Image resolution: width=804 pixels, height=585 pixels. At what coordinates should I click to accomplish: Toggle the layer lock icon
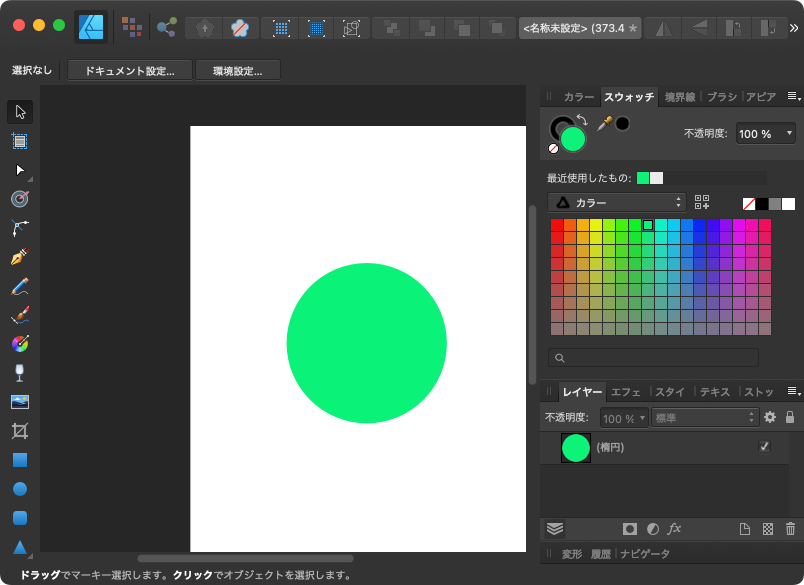[790, 418]
